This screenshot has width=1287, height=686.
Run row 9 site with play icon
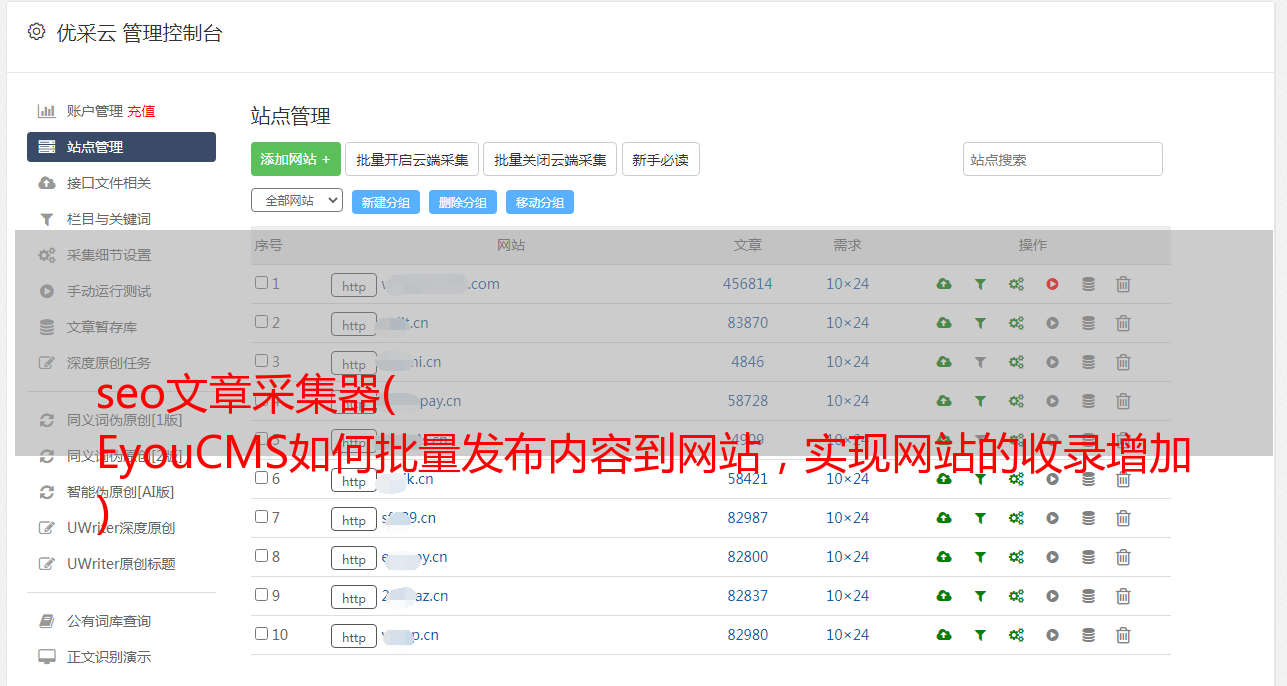pyautogui.click(x=1052, y=596)
